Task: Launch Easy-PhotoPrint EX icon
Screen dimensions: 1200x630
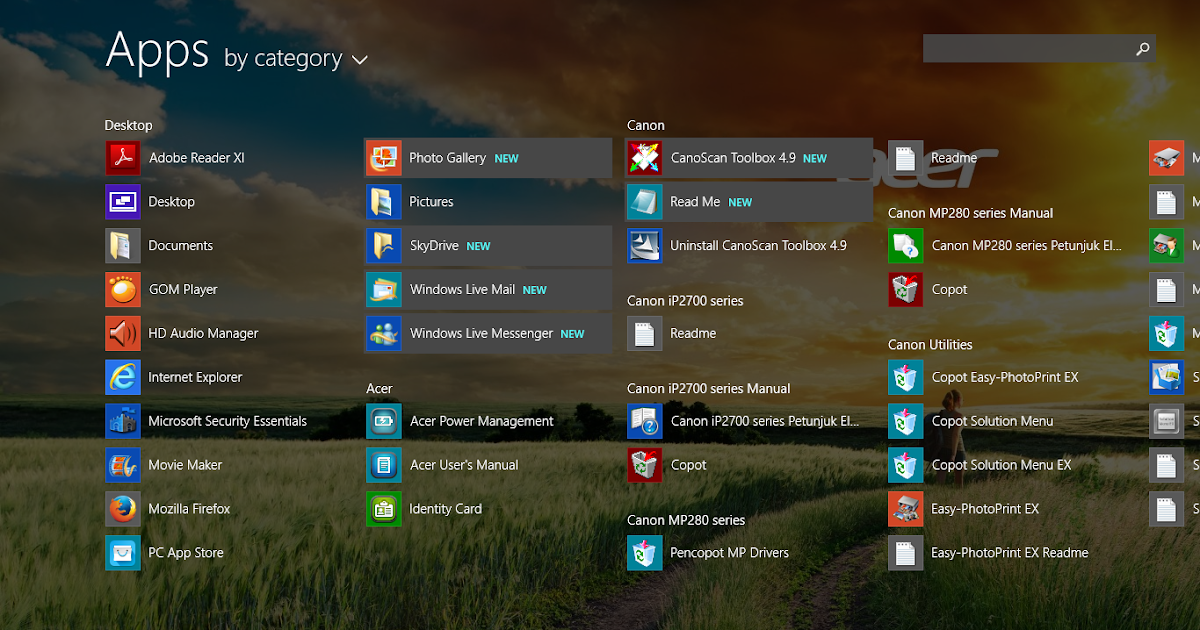Action: click(x=906, y=509)
